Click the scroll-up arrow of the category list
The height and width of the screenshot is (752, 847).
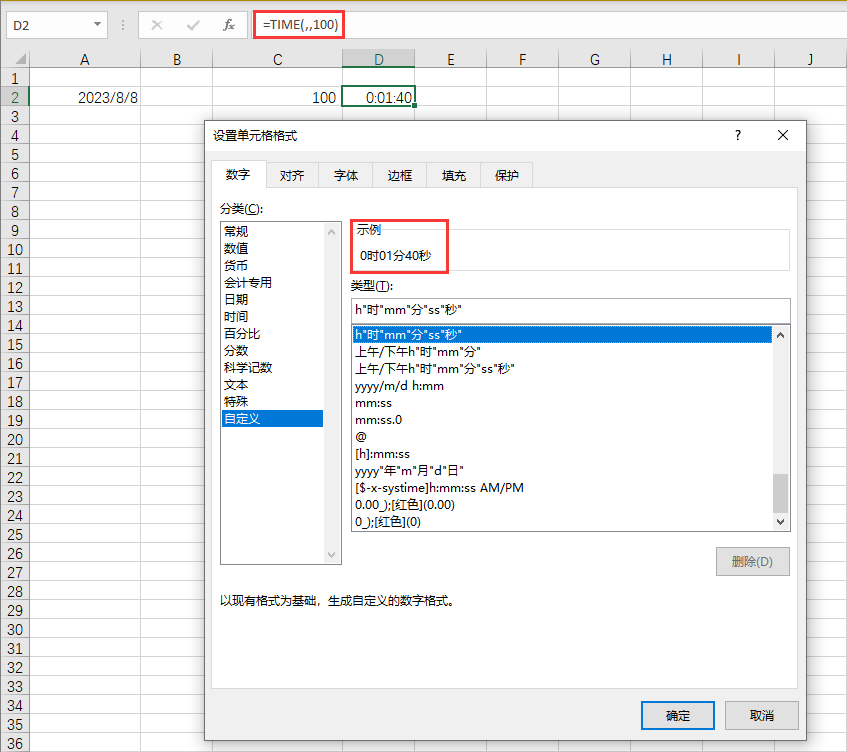click(x=330, y=230)
